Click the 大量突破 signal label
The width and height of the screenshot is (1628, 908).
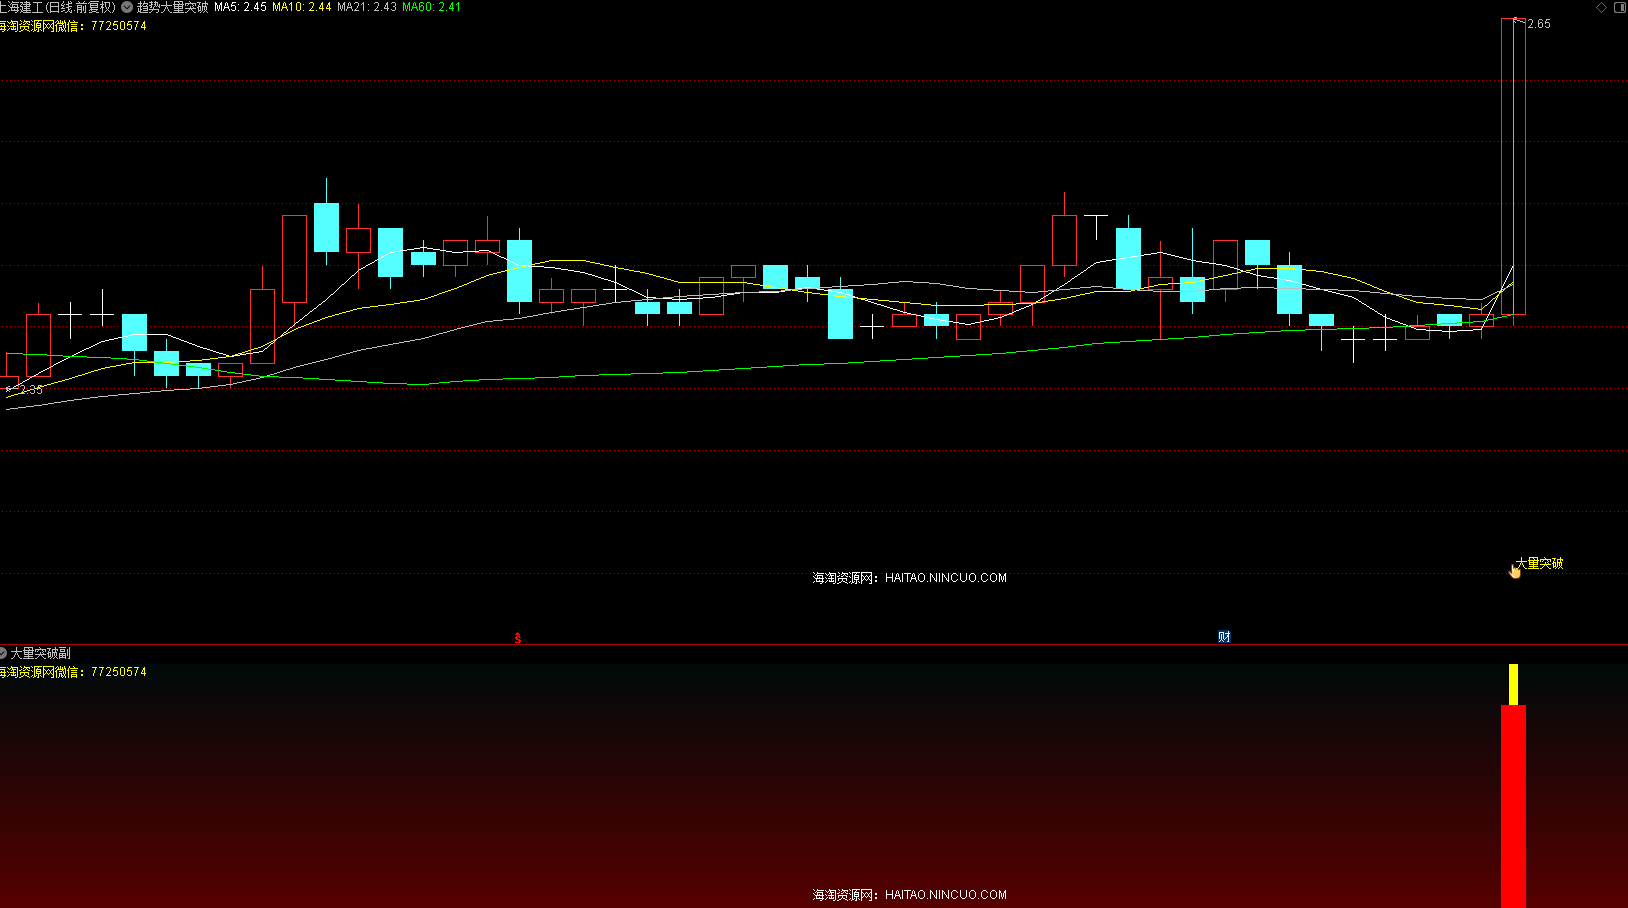(1540, 563)
